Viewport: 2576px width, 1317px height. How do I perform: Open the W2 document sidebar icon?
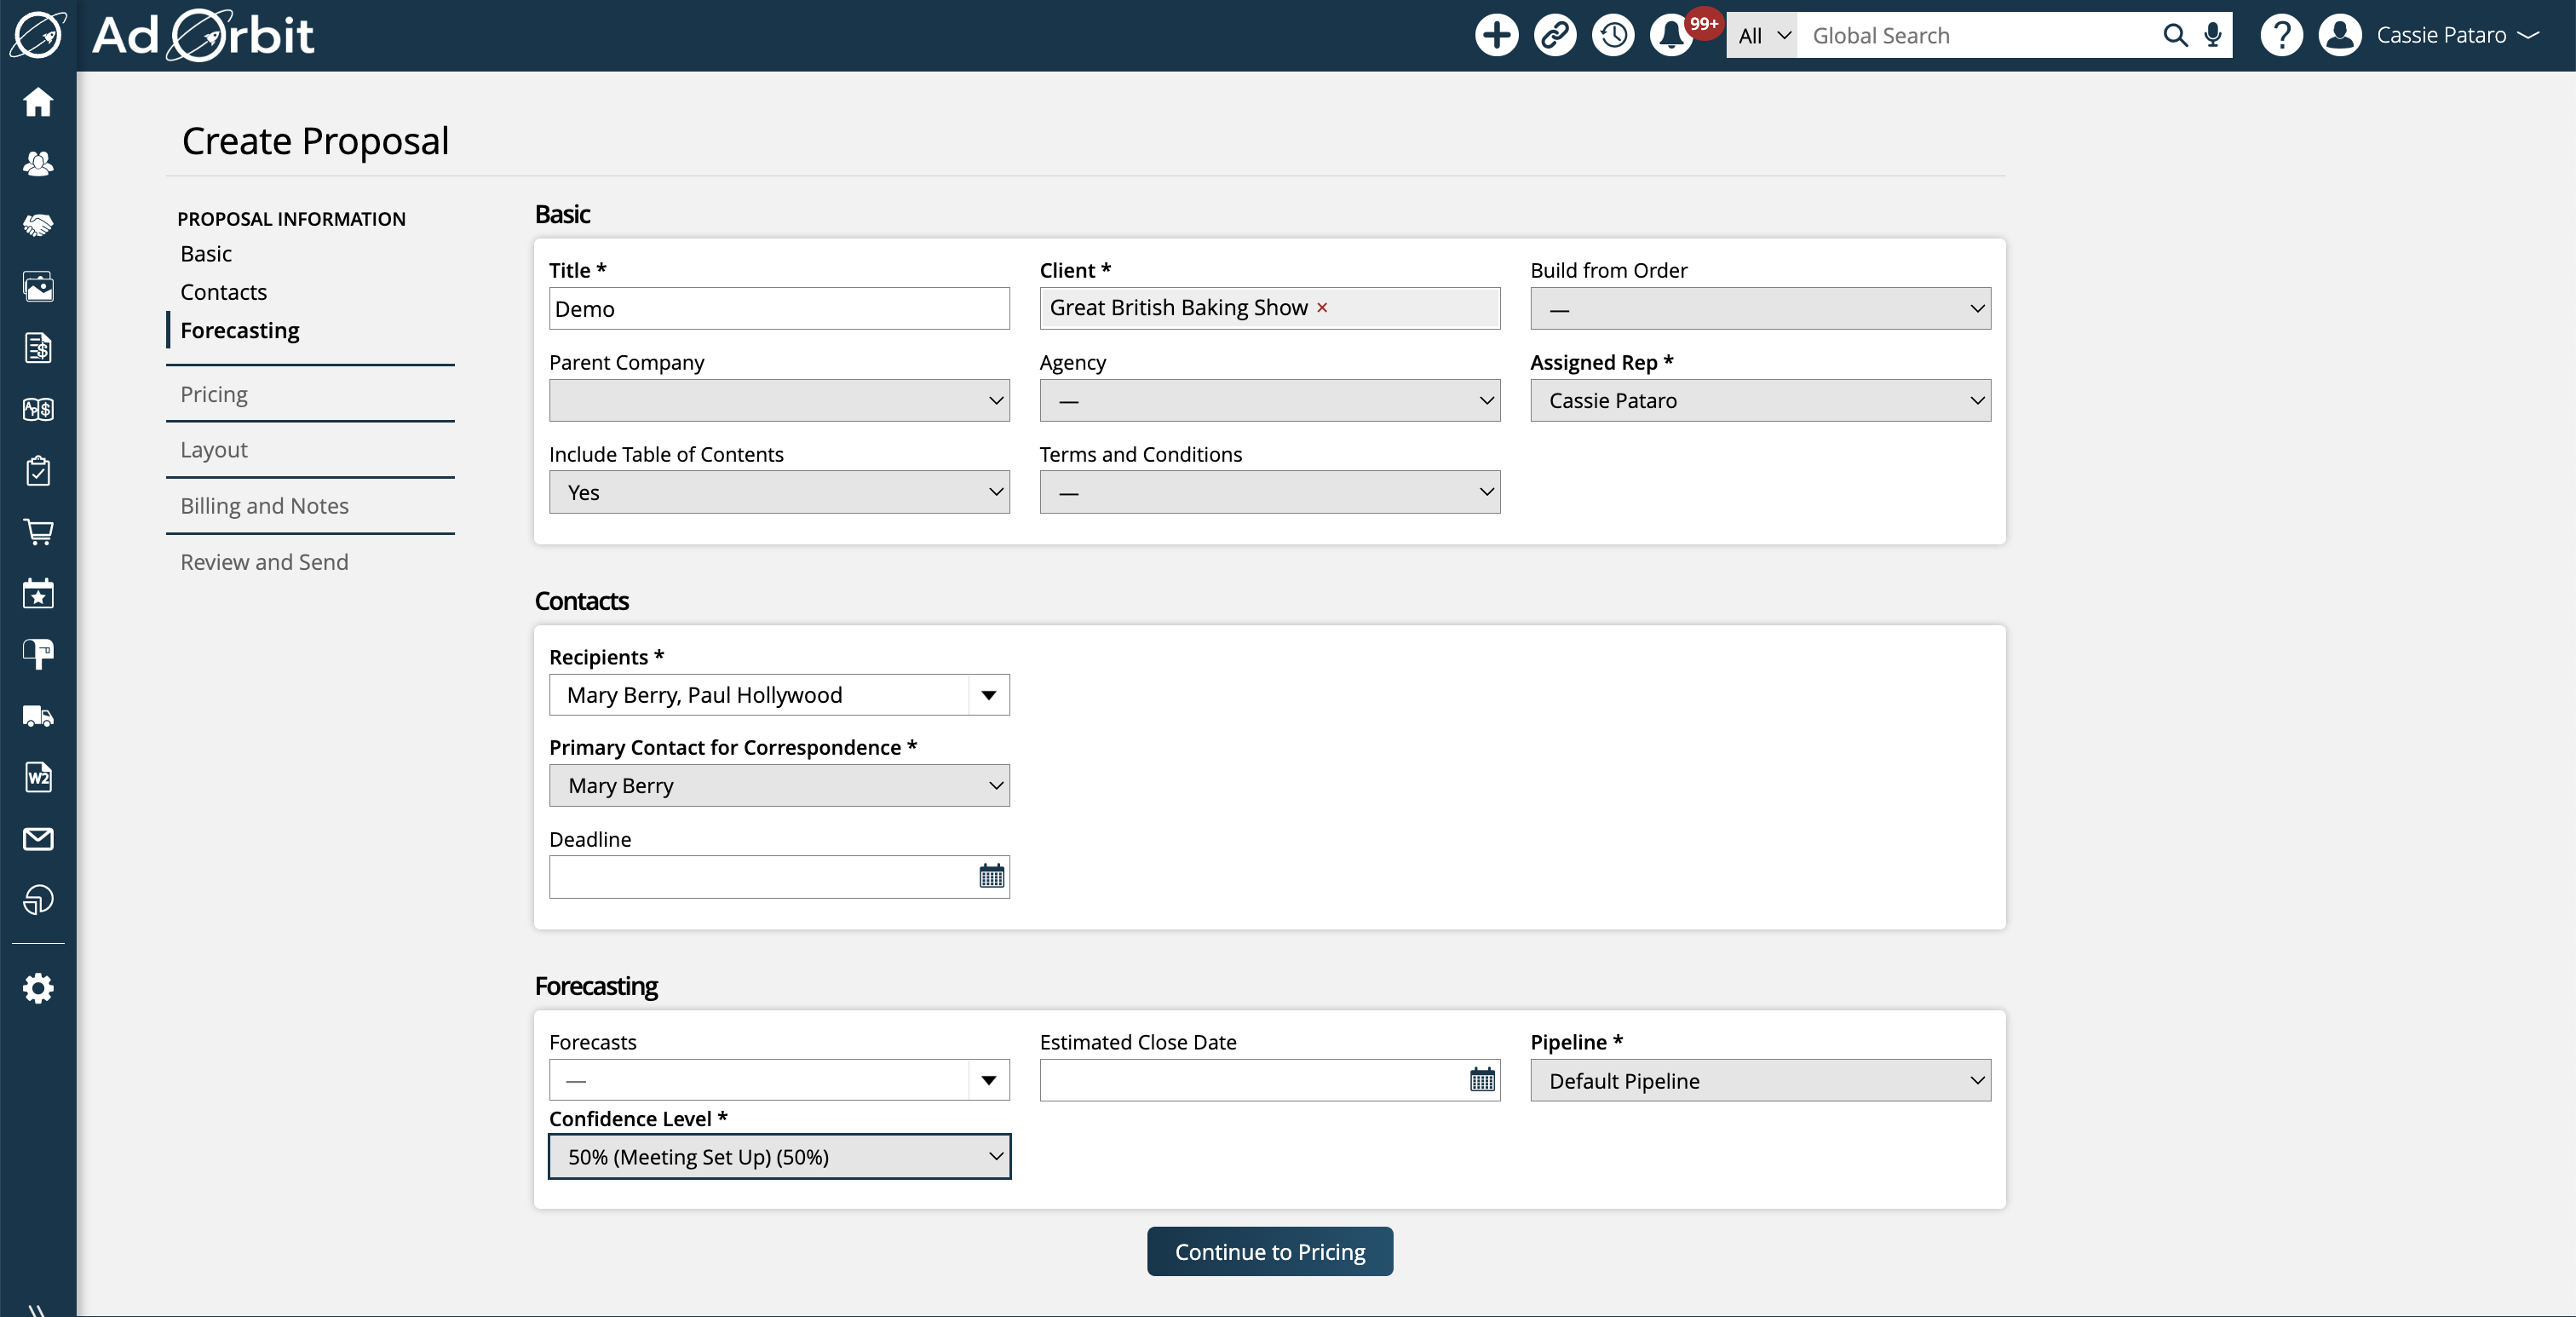point(38,777)
